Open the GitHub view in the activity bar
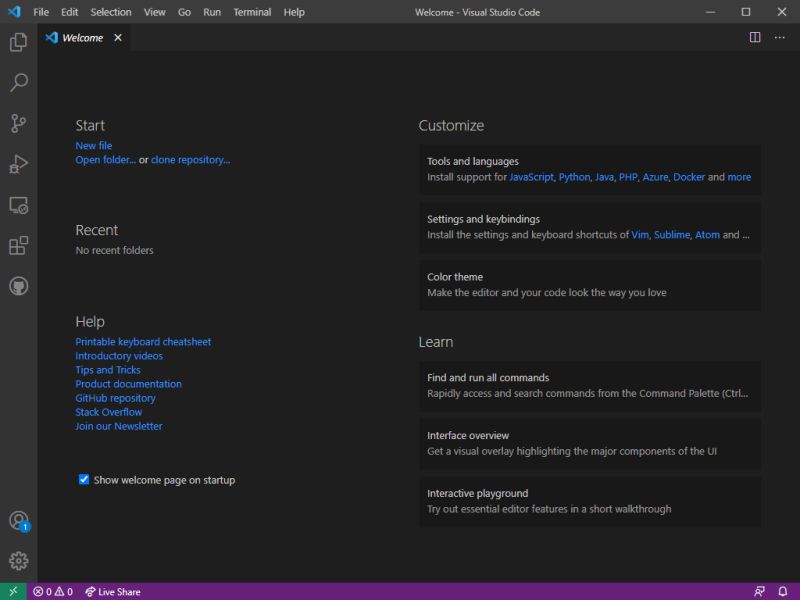 point(18,286)
